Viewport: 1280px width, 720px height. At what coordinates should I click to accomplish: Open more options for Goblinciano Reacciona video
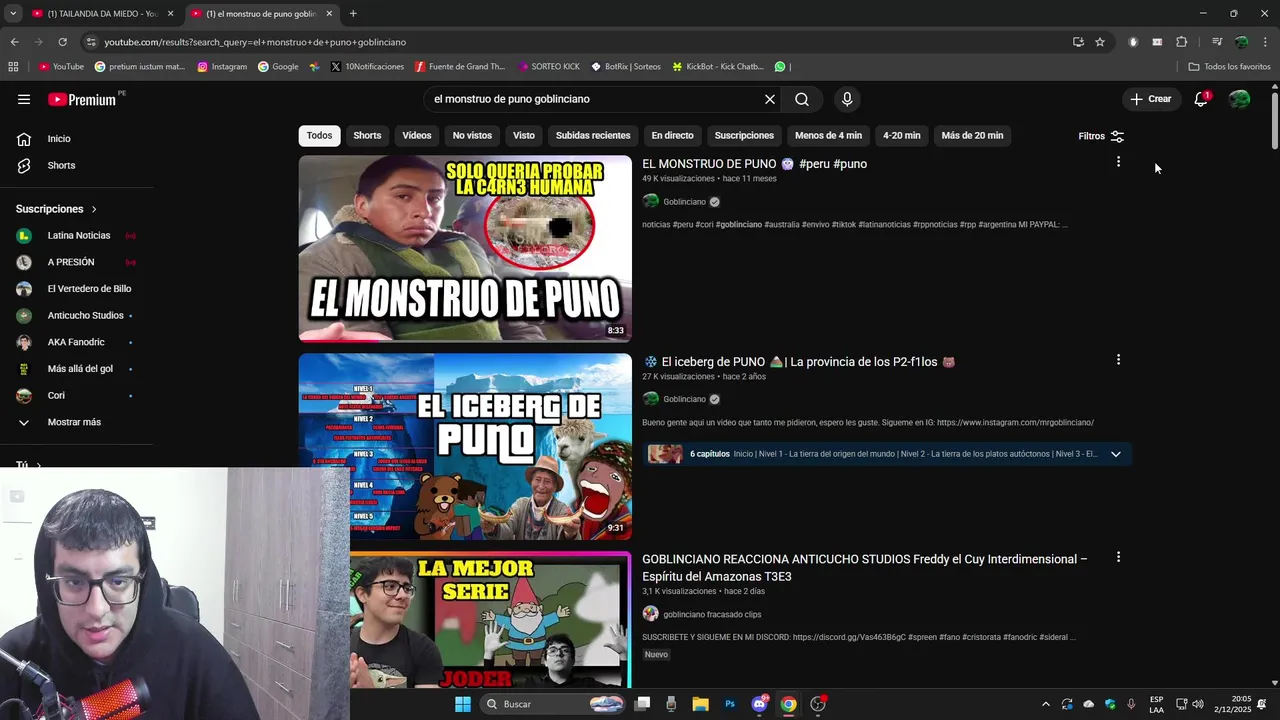click(x=1118, y=557)
